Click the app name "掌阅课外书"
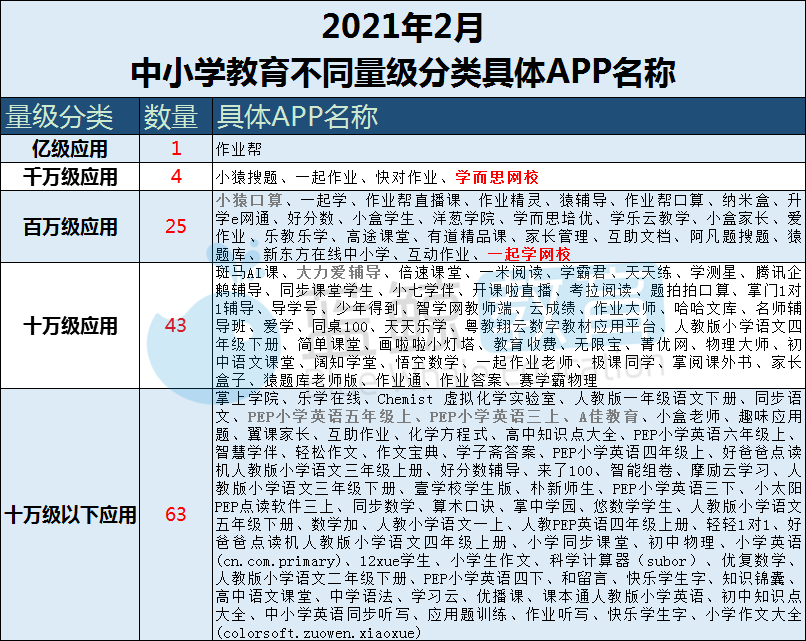 713,362
